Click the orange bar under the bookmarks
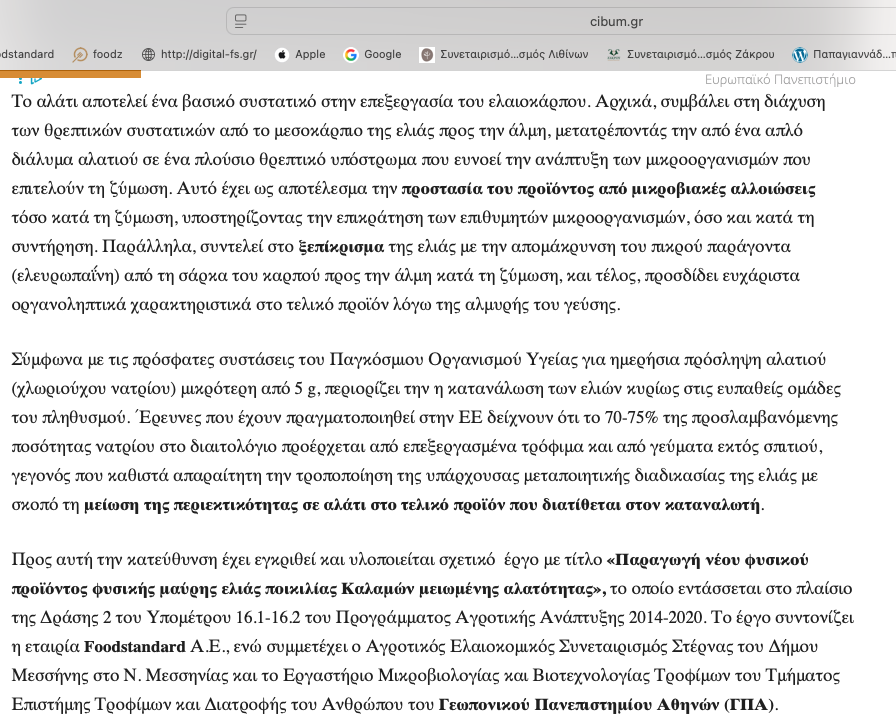This screenshot has height=723, width=896. click(x=70, y=74)
